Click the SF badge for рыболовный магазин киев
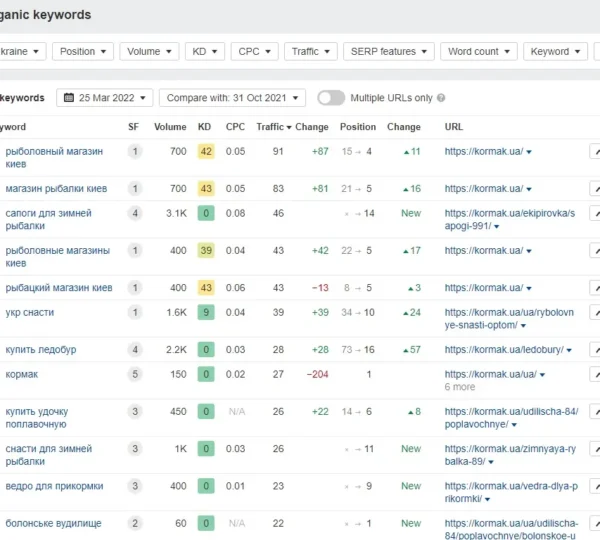The width and height of the screenshot is (600, 540). tap(134, 151)
